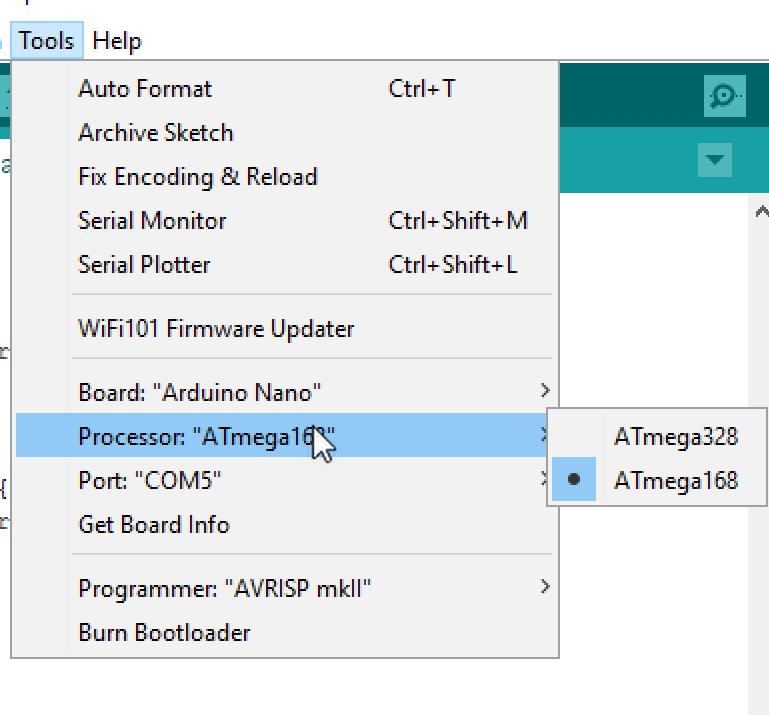The height and width of the screenshot is (715, 769).
Task: Open the Help menu
Action: [x=117, y=40]
